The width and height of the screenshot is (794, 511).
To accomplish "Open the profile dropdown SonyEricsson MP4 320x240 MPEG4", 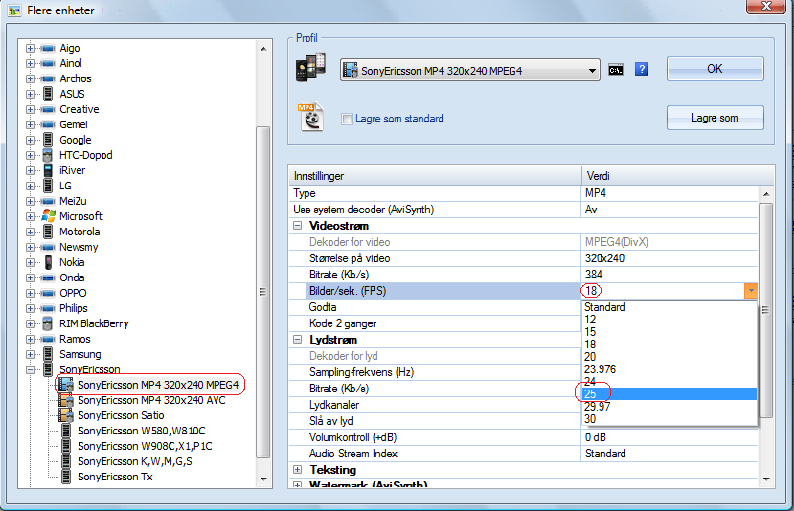I will (470, 70).
